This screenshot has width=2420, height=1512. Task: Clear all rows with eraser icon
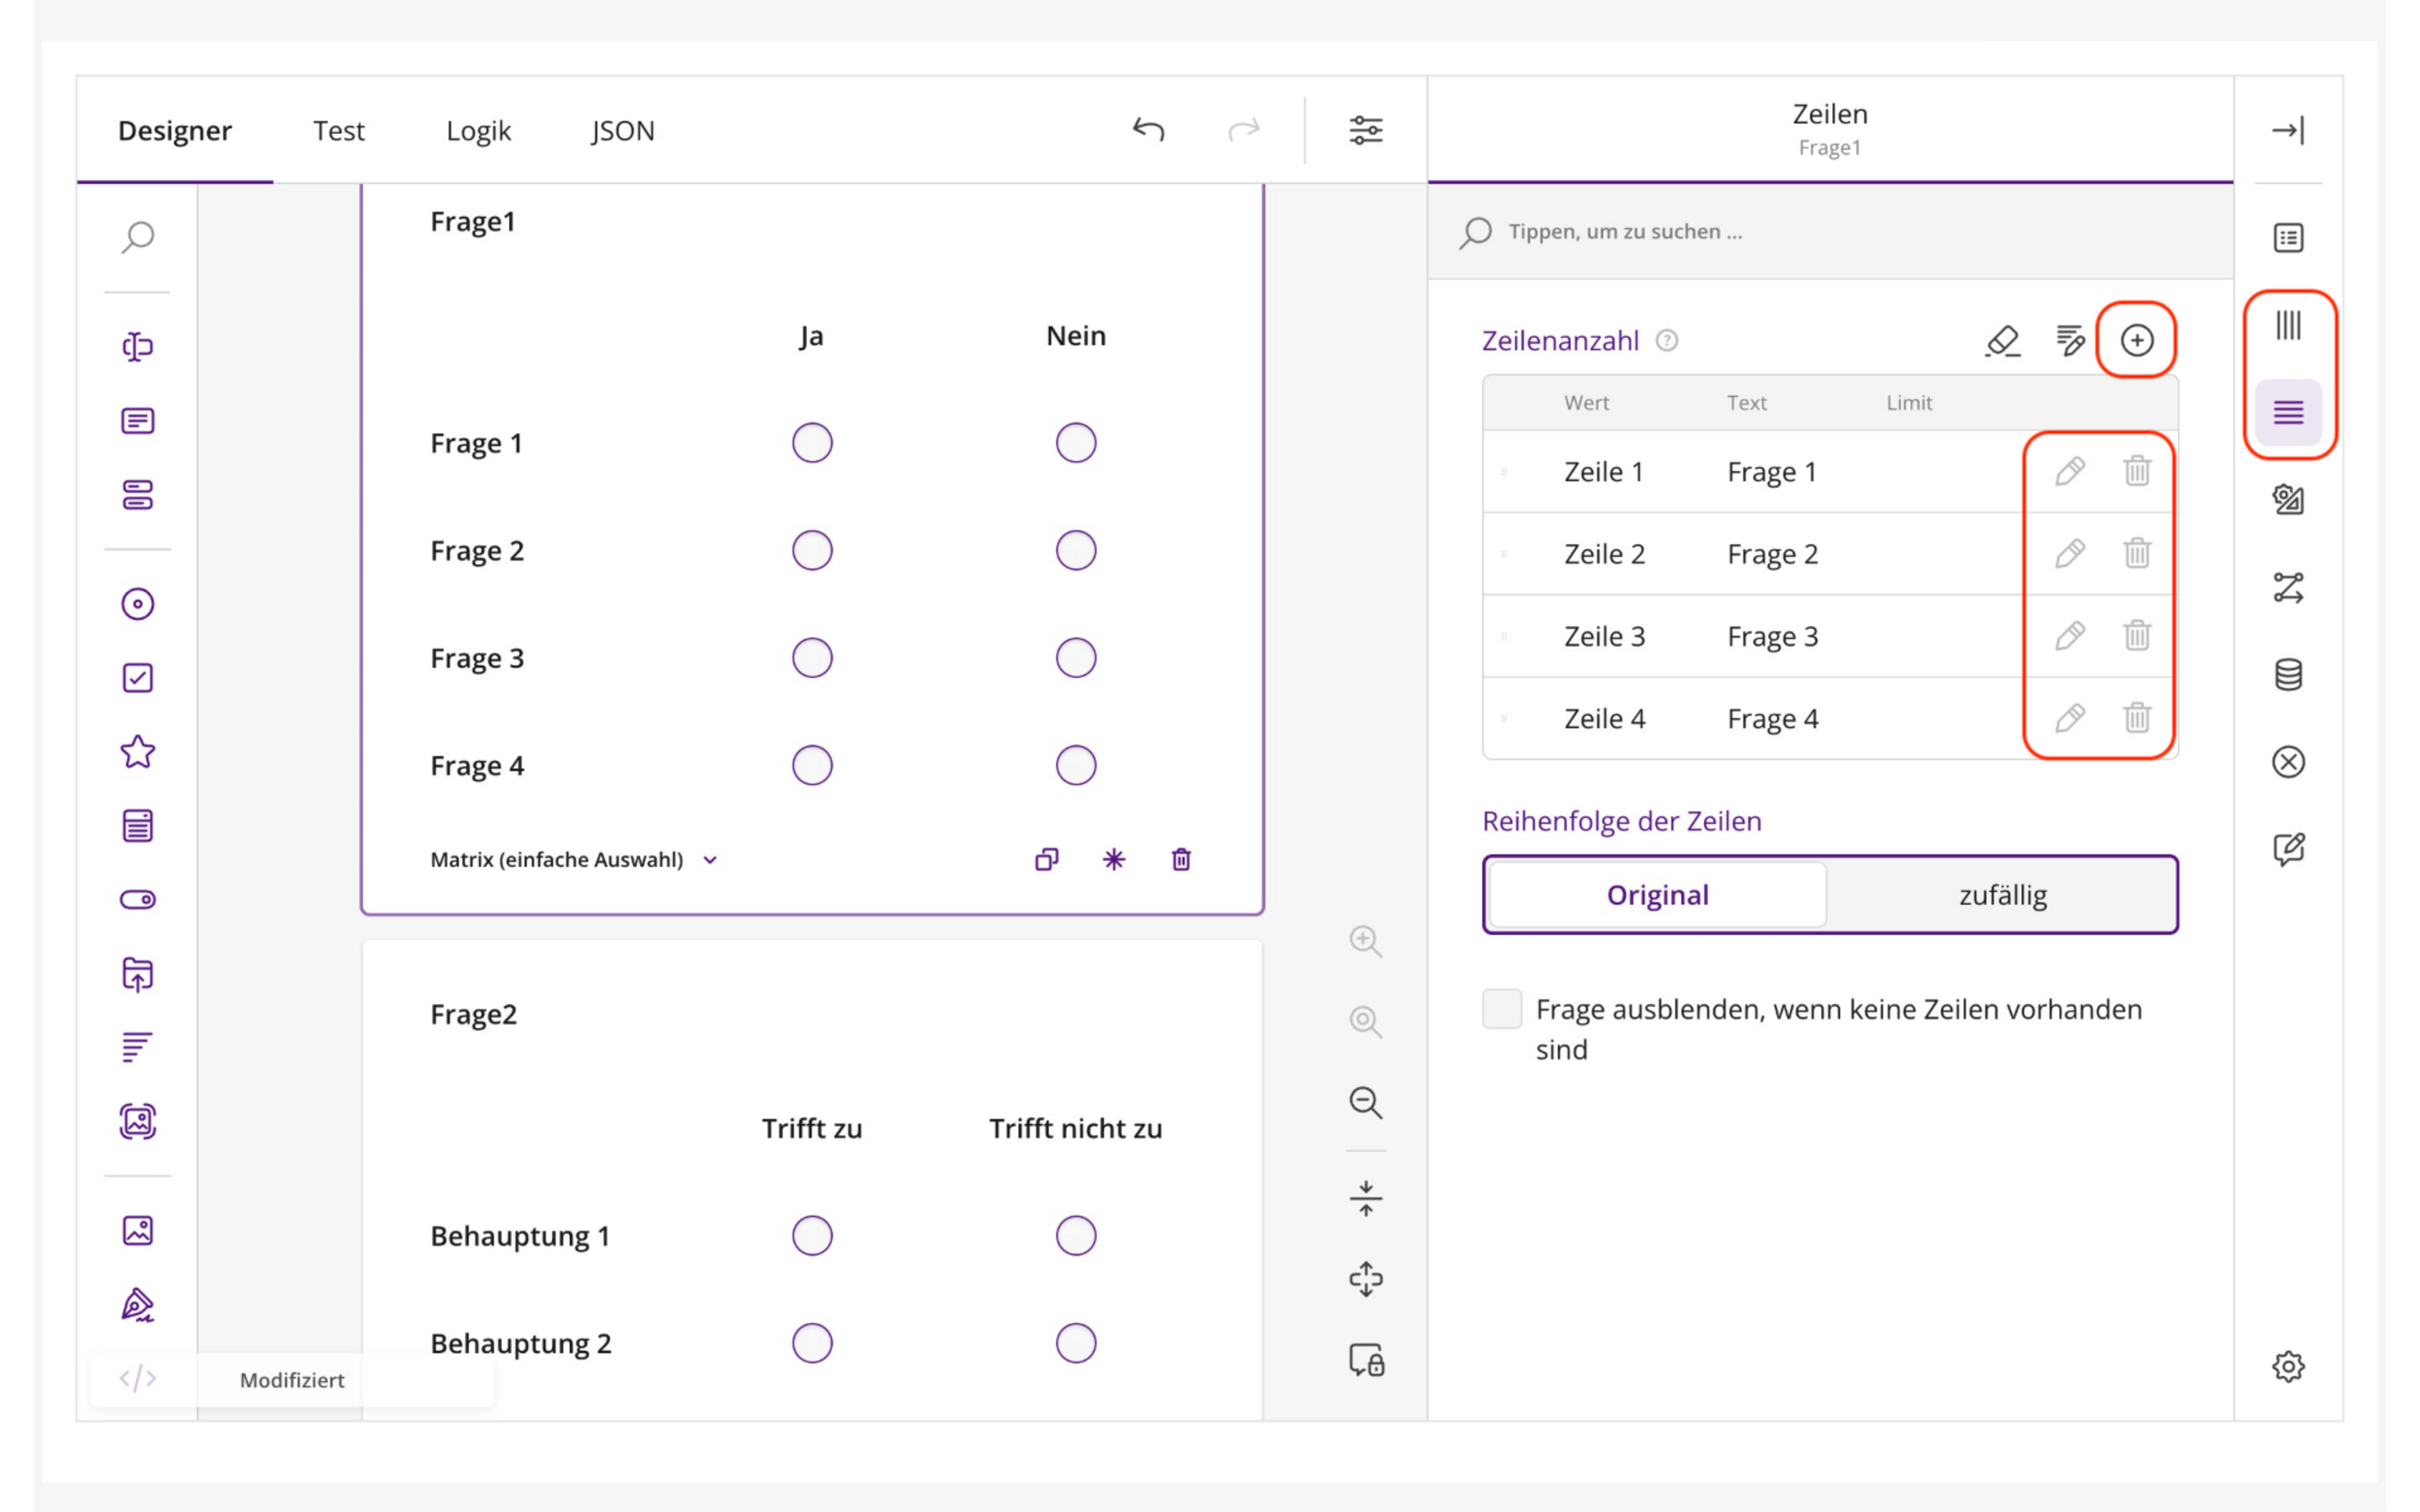point(2002,341)
